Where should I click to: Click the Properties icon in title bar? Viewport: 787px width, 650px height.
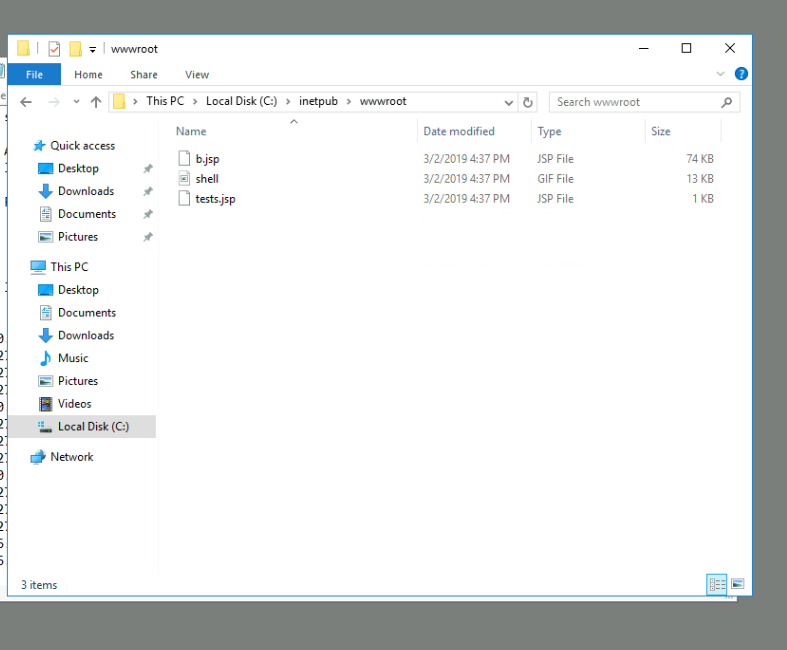click(x=54, y=49)
